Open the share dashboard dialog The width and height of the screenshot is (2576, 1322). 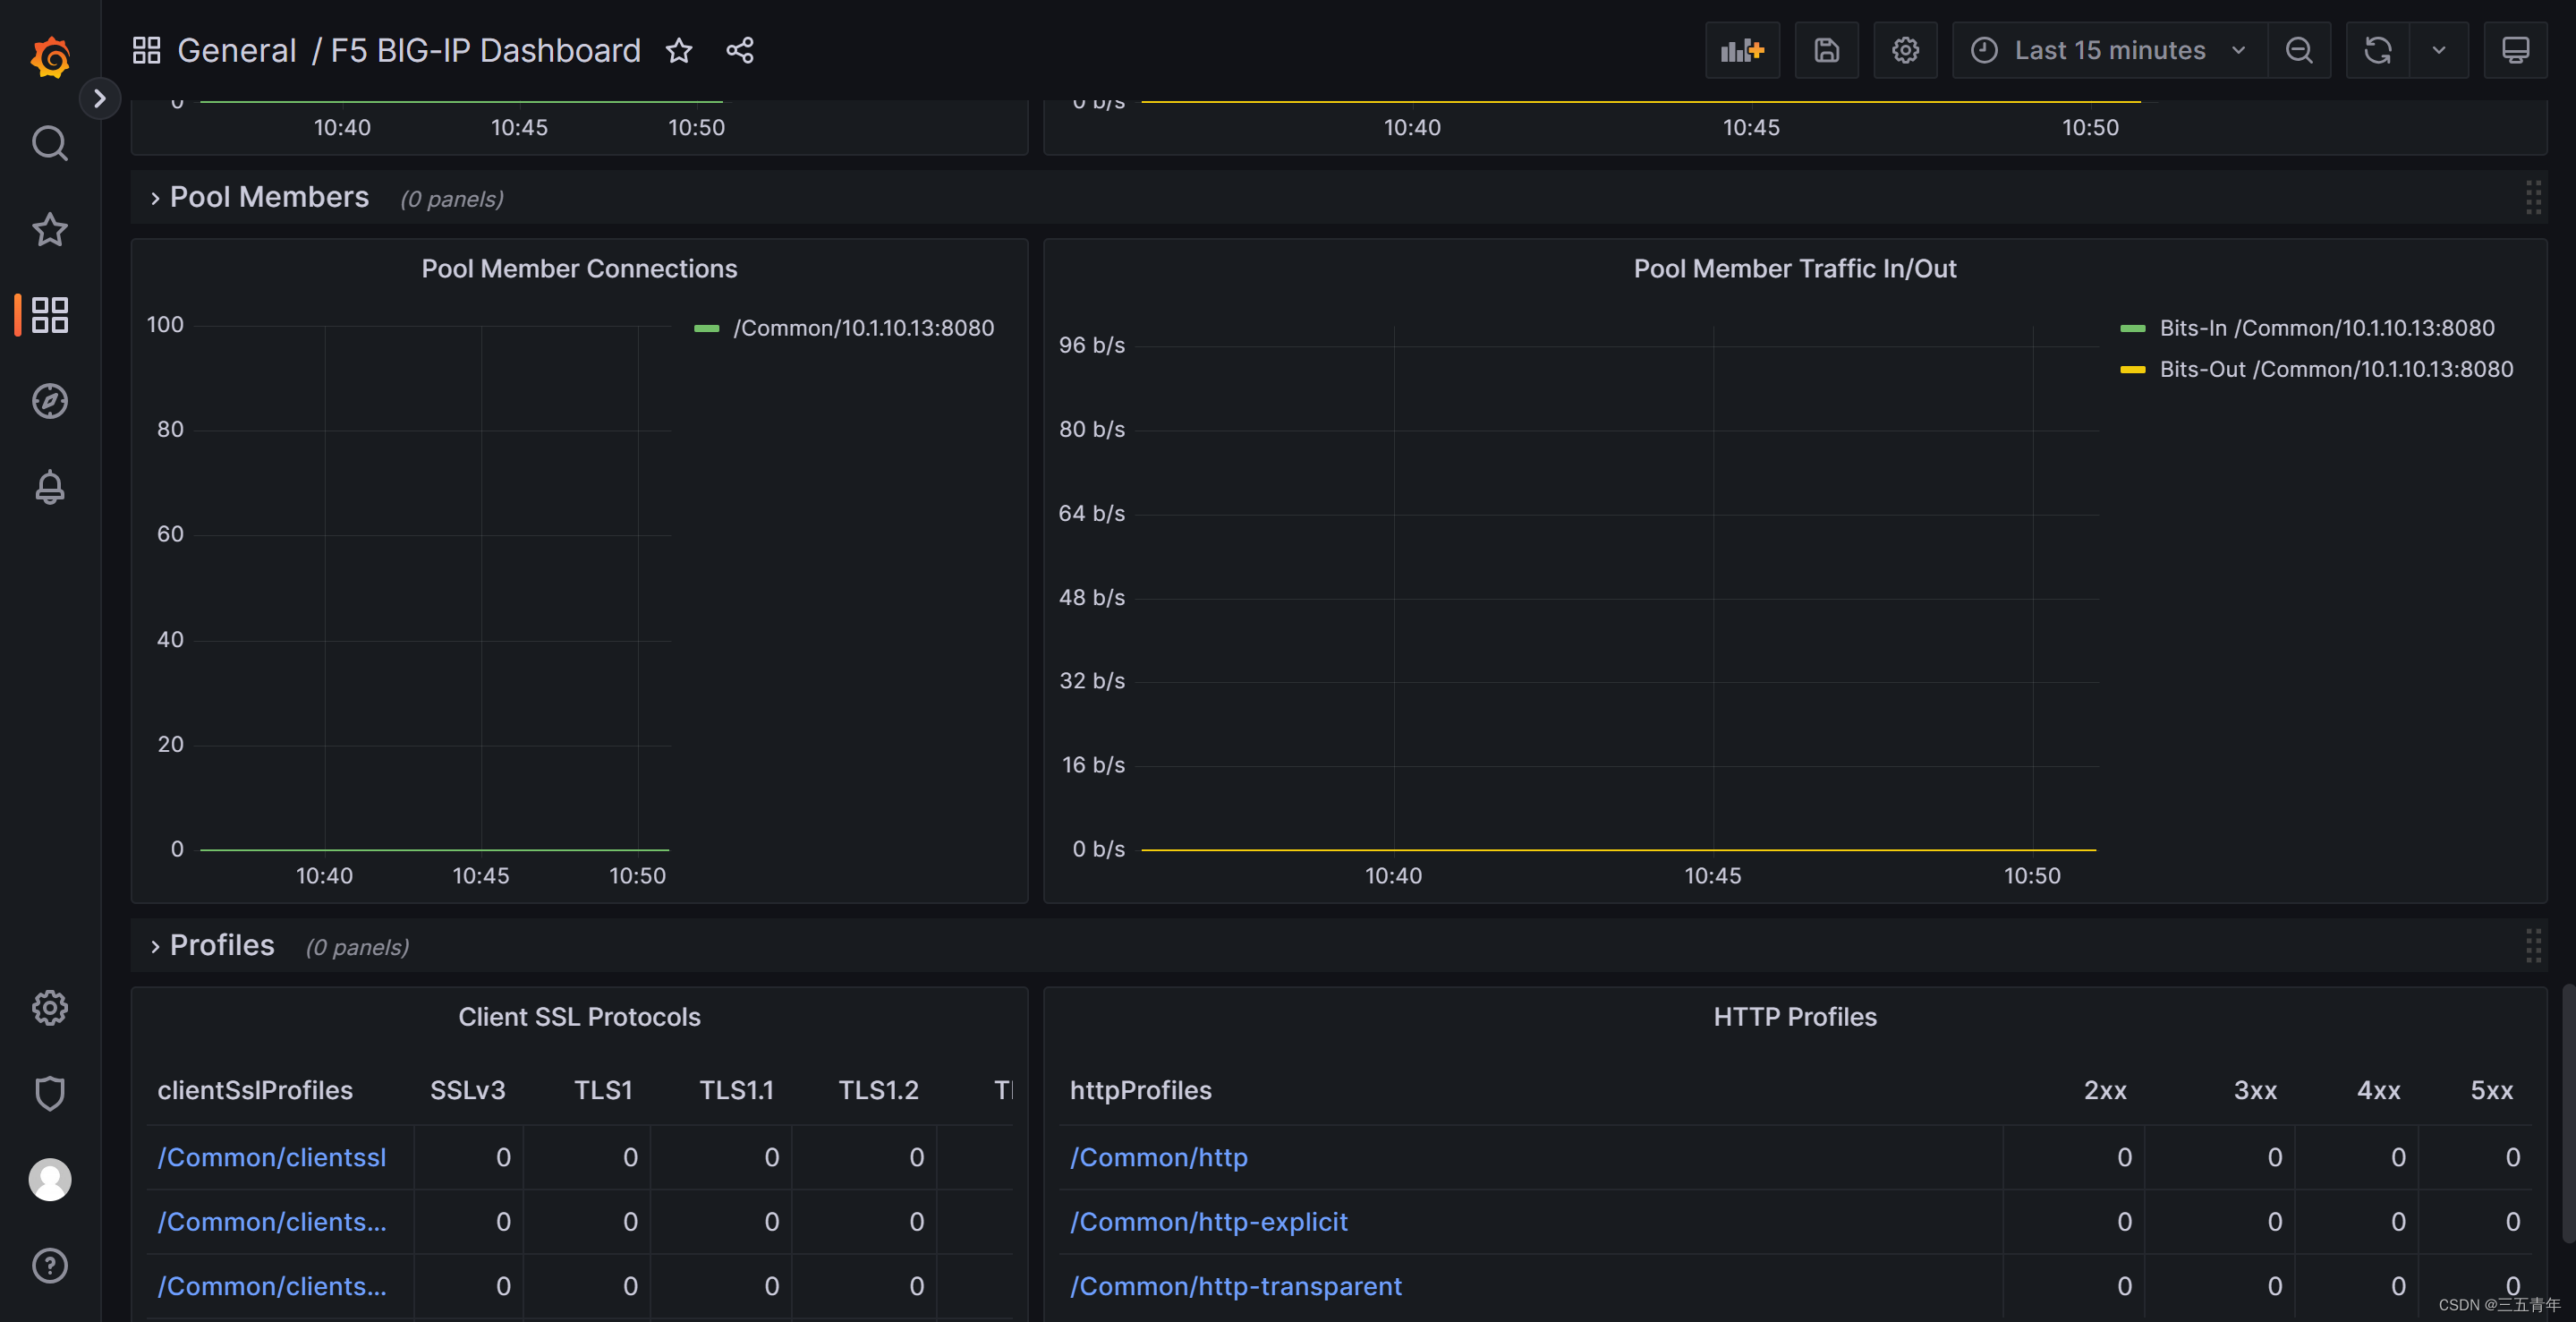click(739, 50)
